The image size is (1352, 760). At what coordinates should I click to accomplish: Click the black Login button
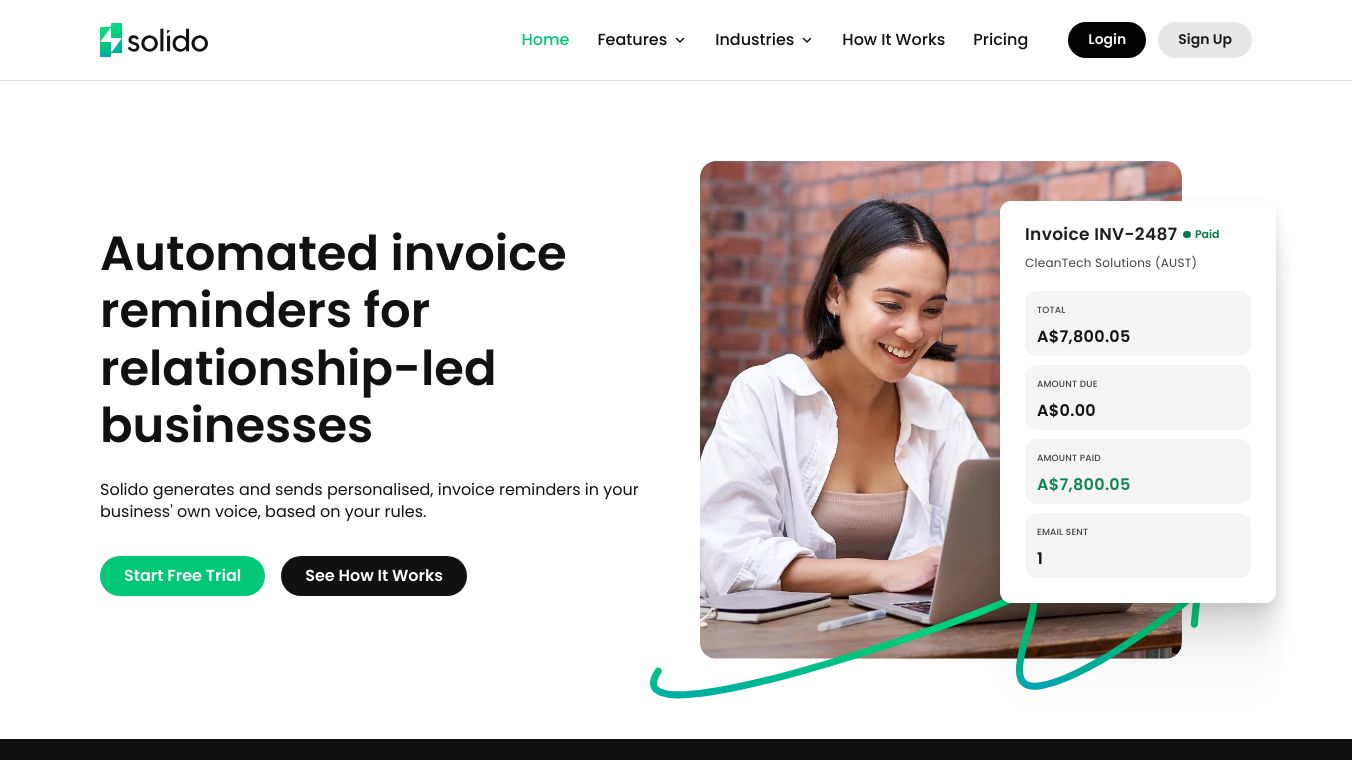1107,40
